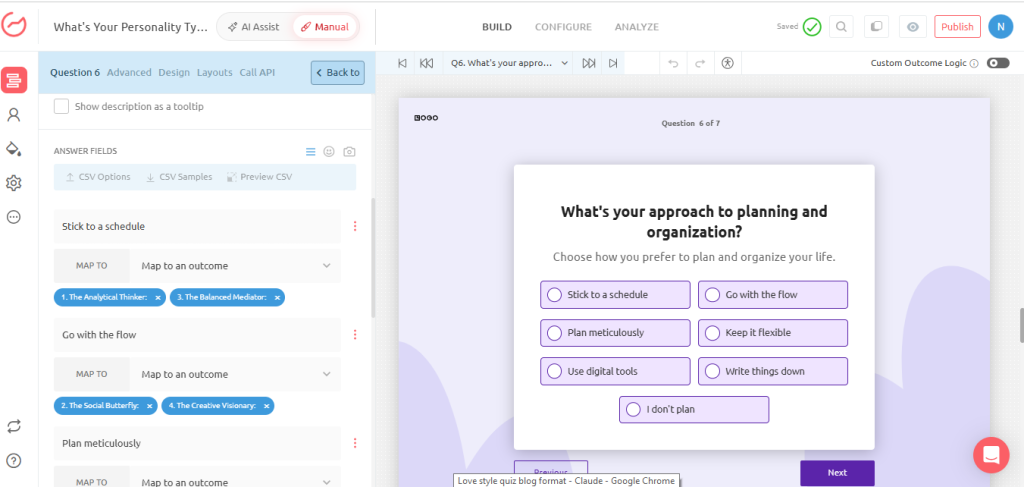The height and width of the screenshot is (487, 1024).
Task: Open options menu for Plan meticulously
Action: click(355, 443)
